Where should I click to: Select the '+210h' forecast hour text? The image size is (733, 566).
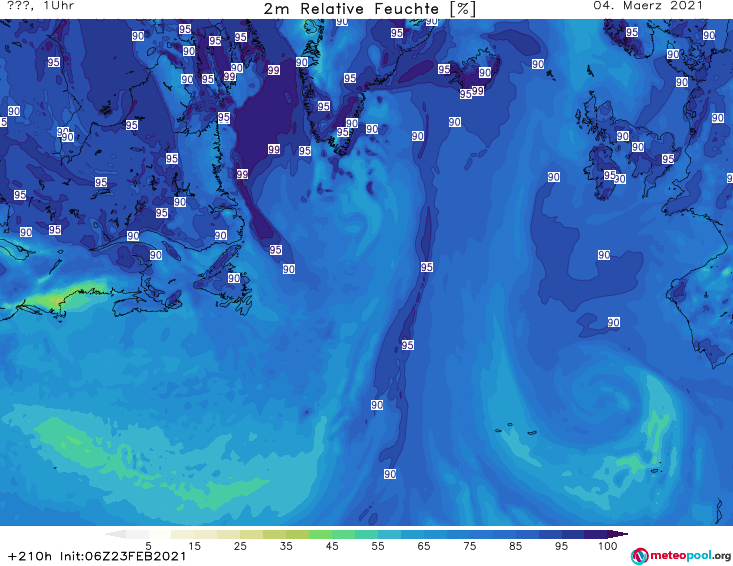pos(30,556)
